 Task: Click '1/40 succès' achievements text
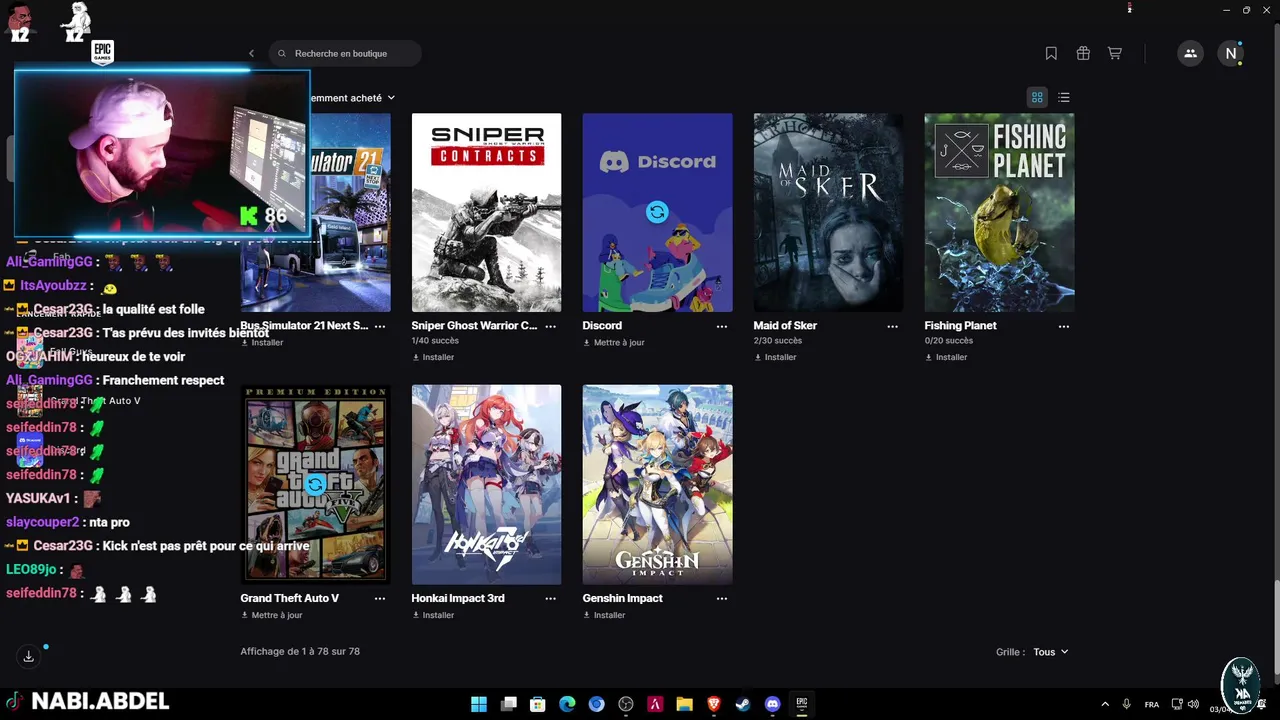(435, 341)
